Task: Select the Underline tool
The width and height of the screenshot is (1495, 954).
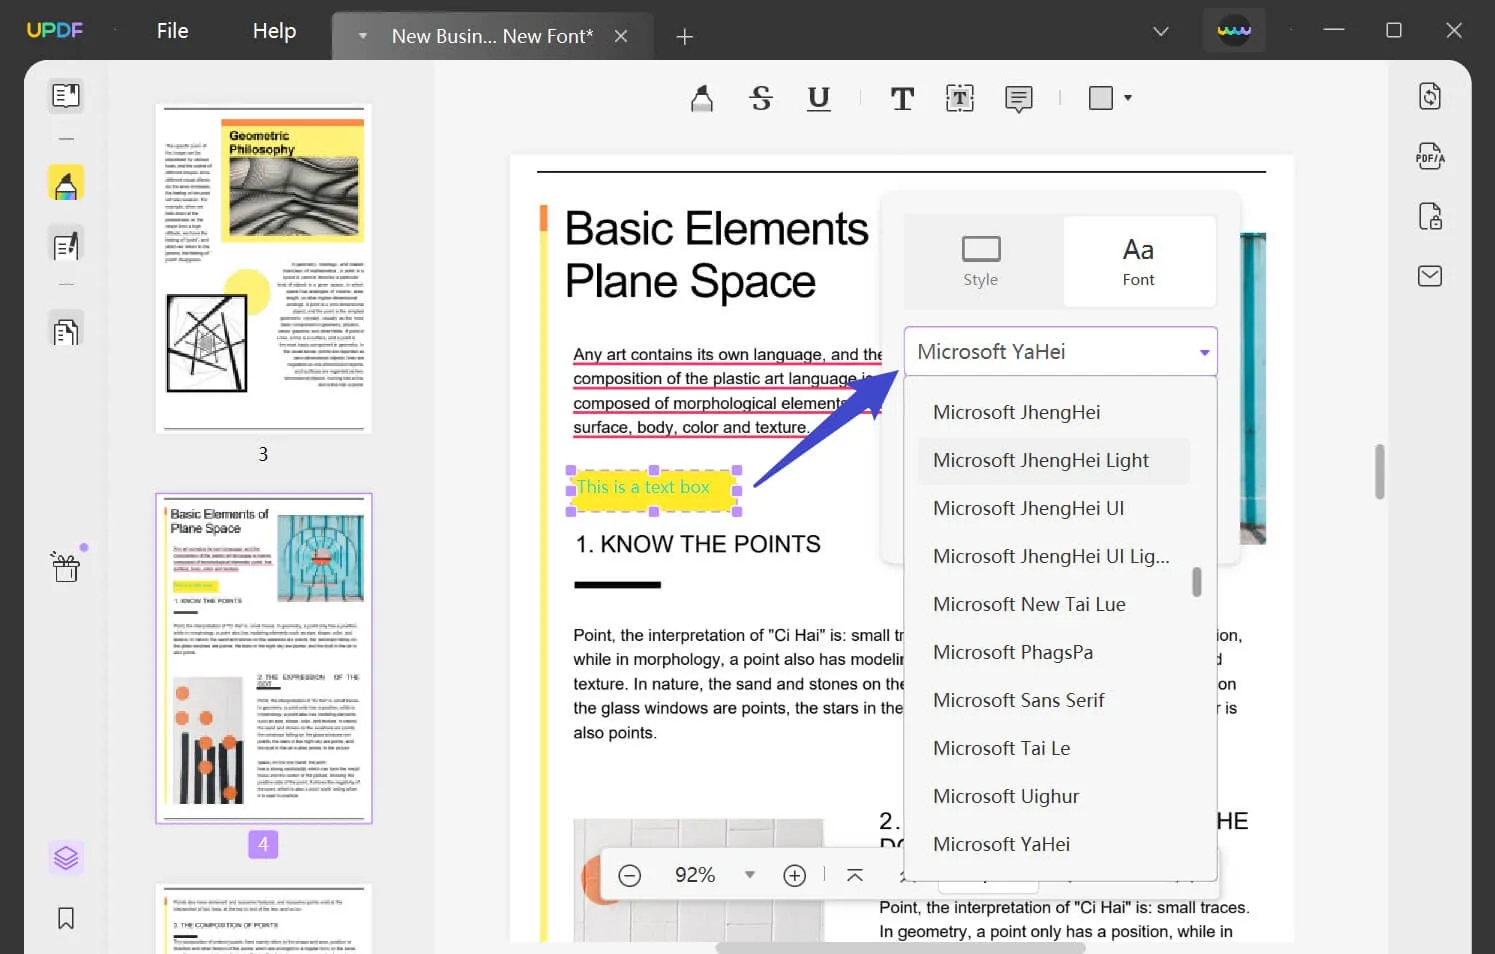Action: [819, 98]
